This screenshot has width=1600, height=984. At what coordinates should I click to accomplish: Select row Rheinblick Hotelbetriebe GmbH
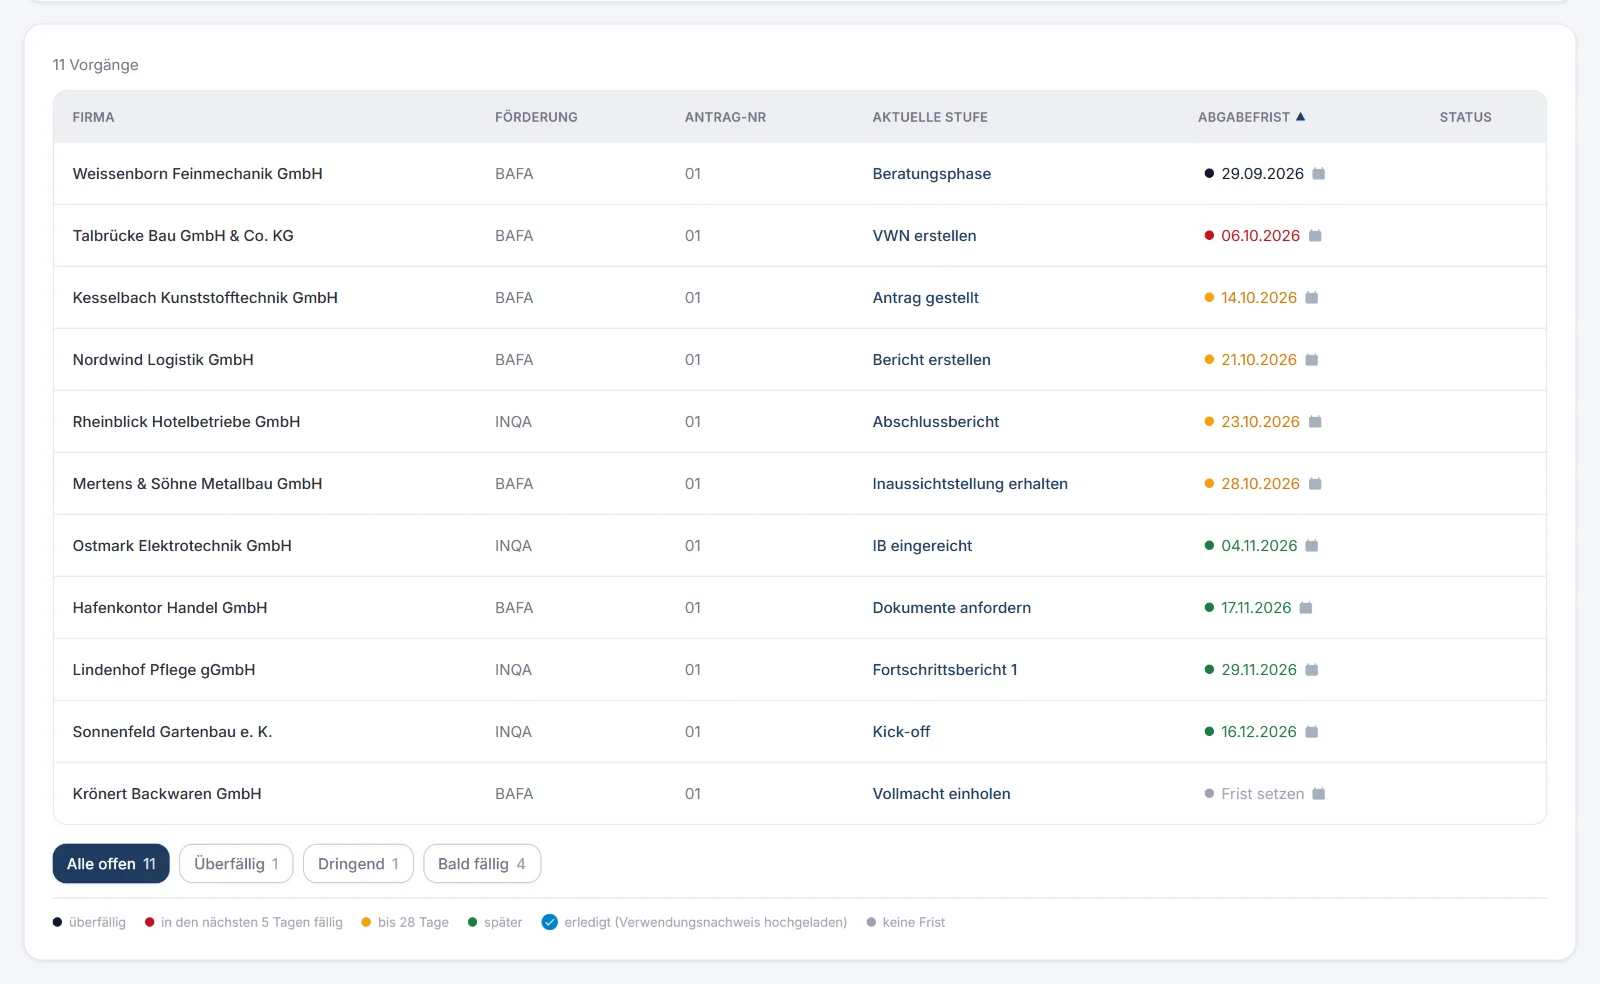[800, 422]
